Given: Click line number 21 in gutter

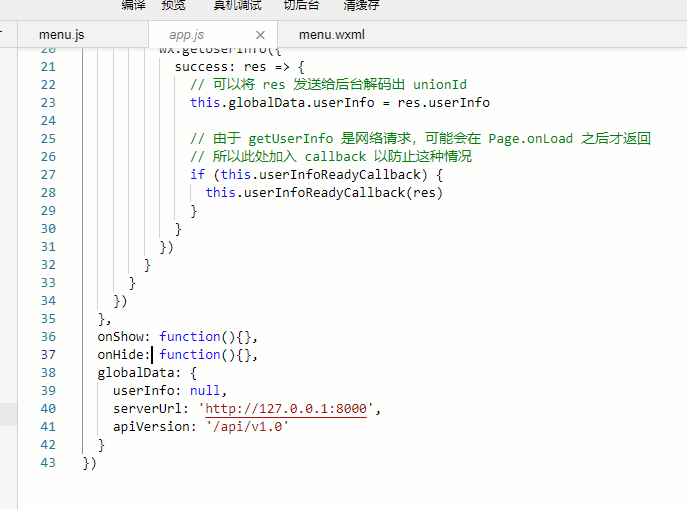Looking at the screenshot, I should point(48,67).
